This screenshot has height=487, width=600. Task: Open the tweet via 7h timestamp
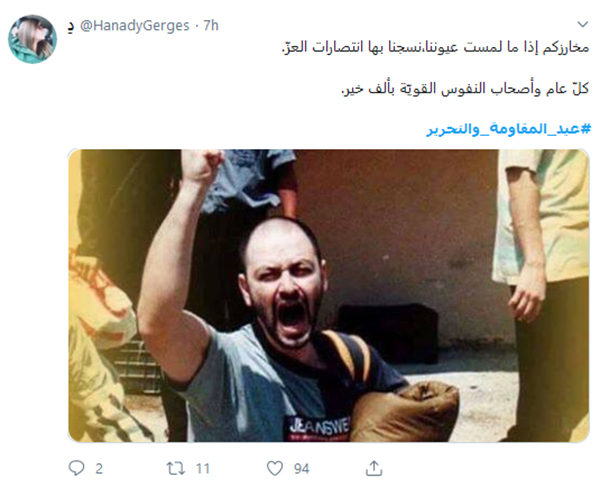[211, 26]
